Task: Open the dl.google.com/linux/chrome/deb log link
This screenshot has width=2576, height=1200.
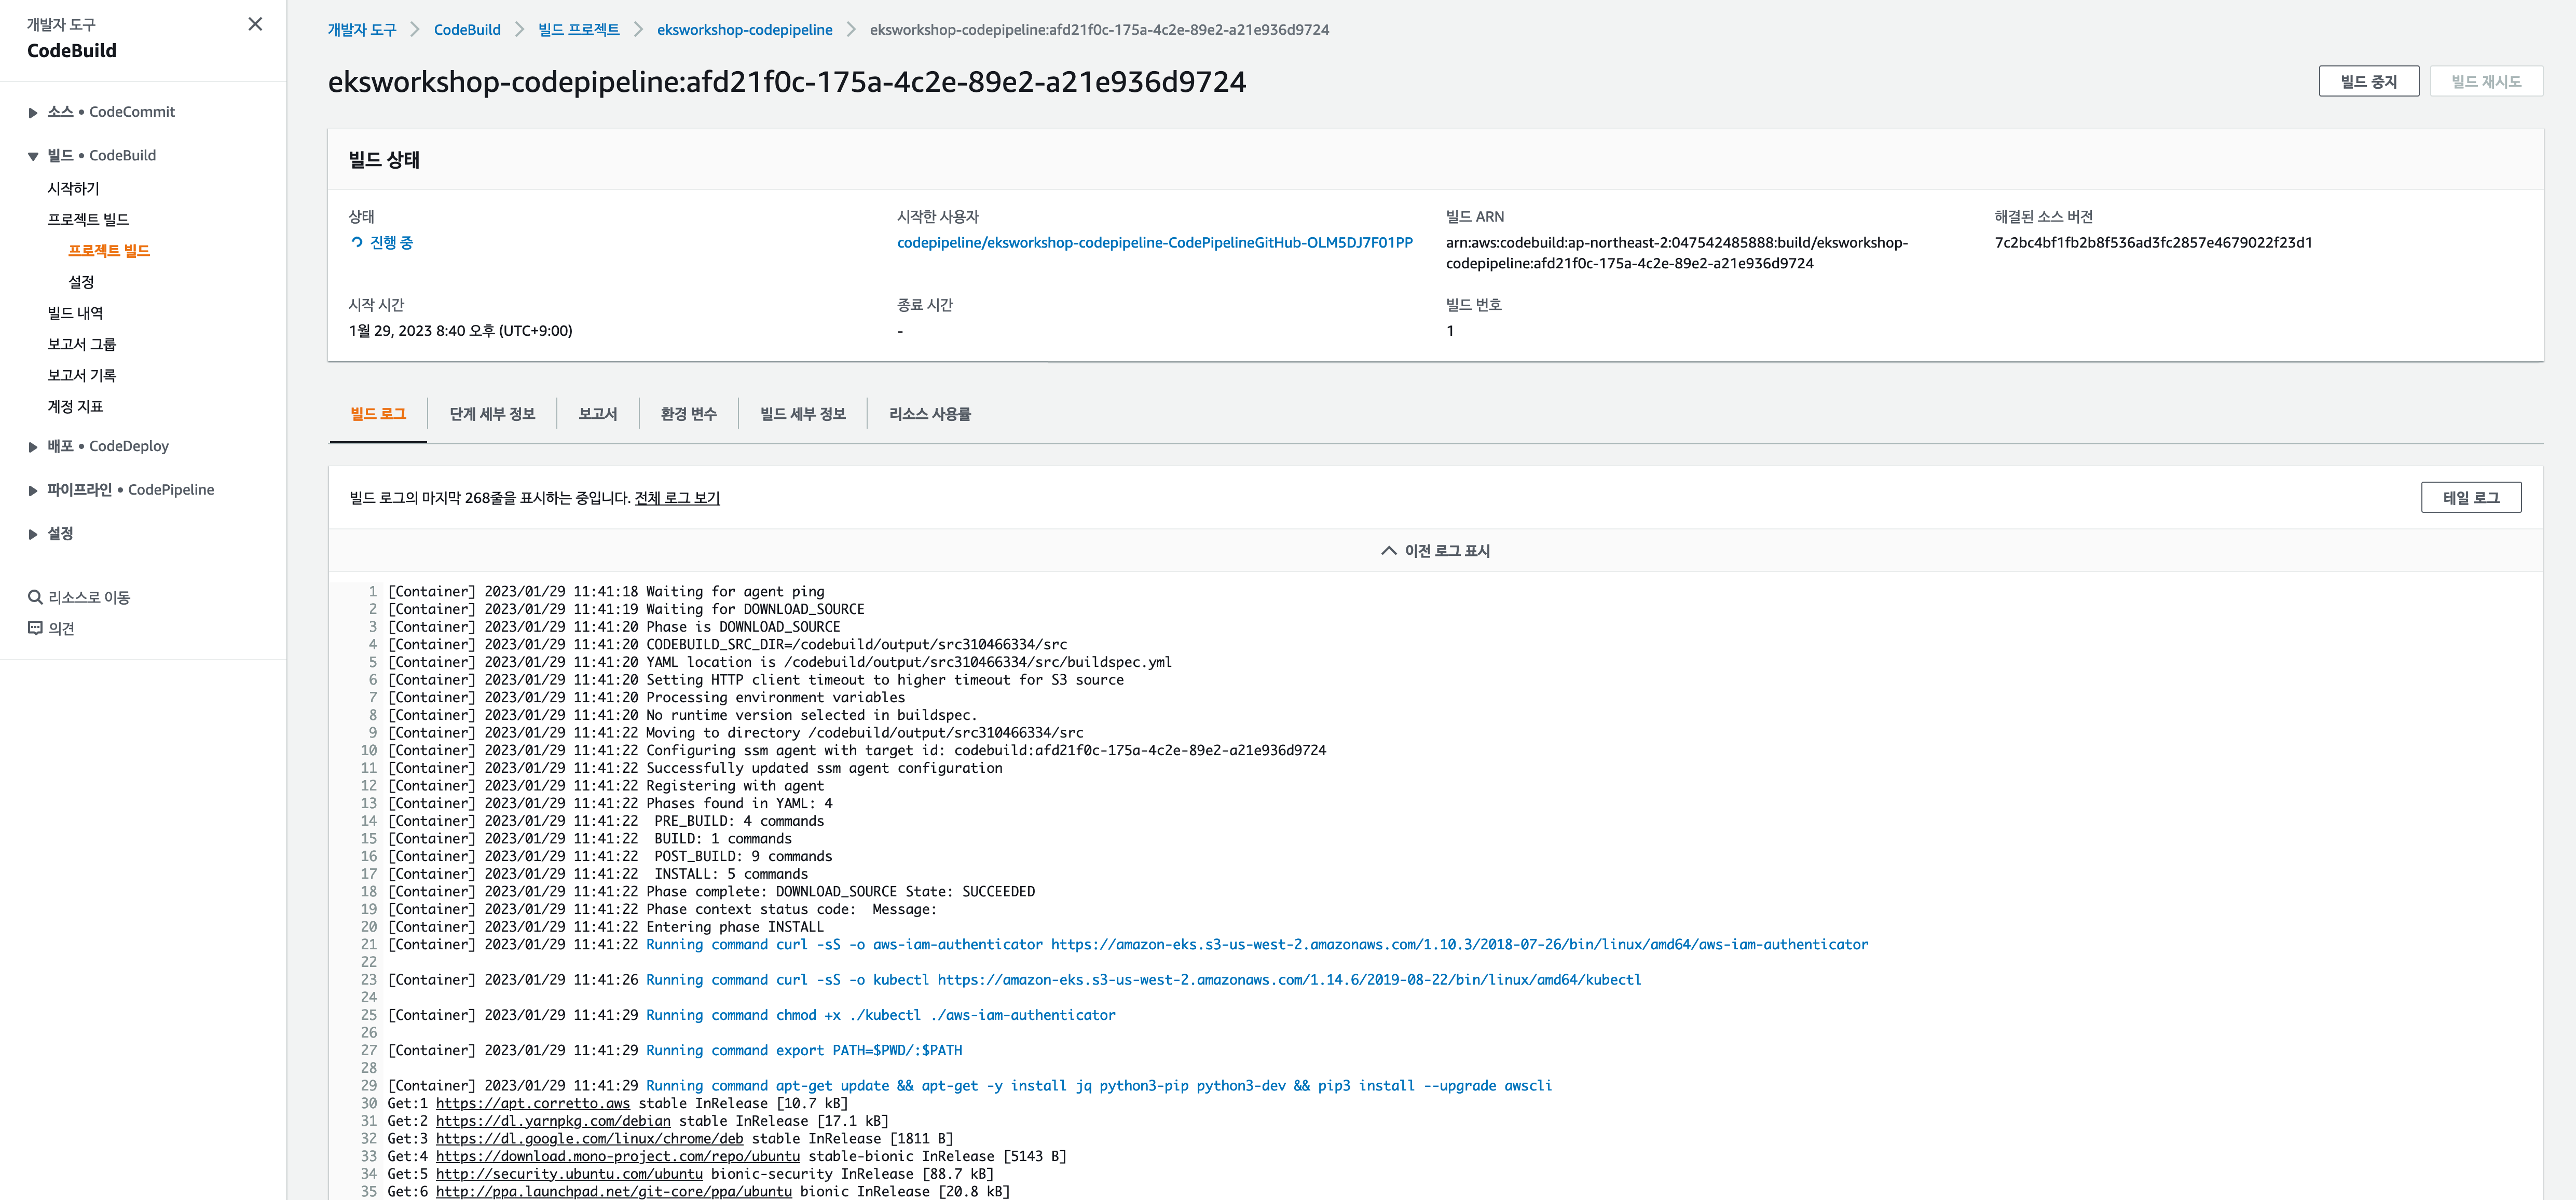Action: pos(590,1139)
